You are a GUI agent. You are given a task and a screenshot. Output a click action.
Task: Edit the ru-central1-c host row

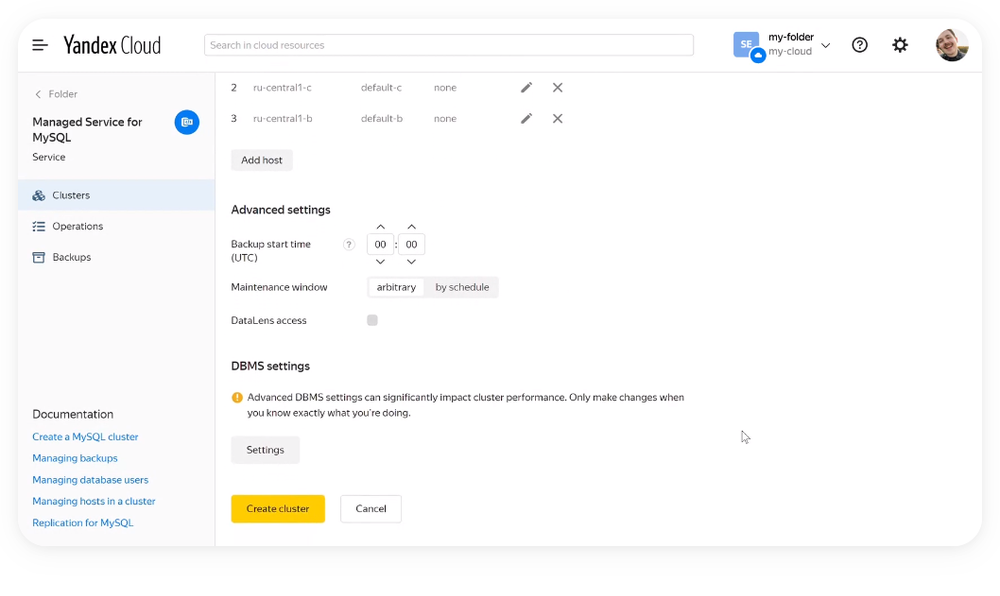point(526,87)
